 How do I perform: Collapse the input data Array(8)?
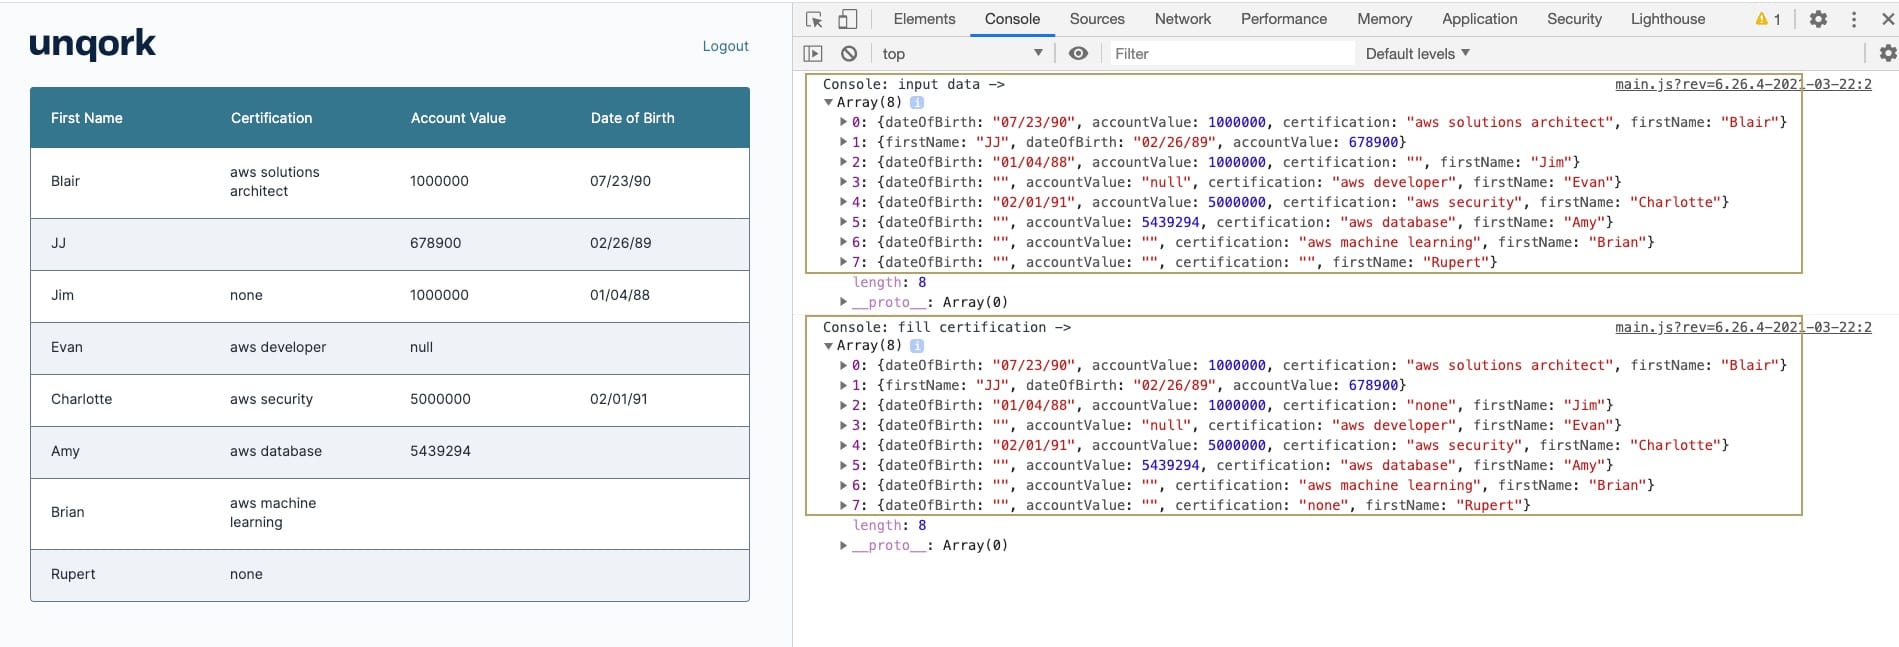pos(828,103)
